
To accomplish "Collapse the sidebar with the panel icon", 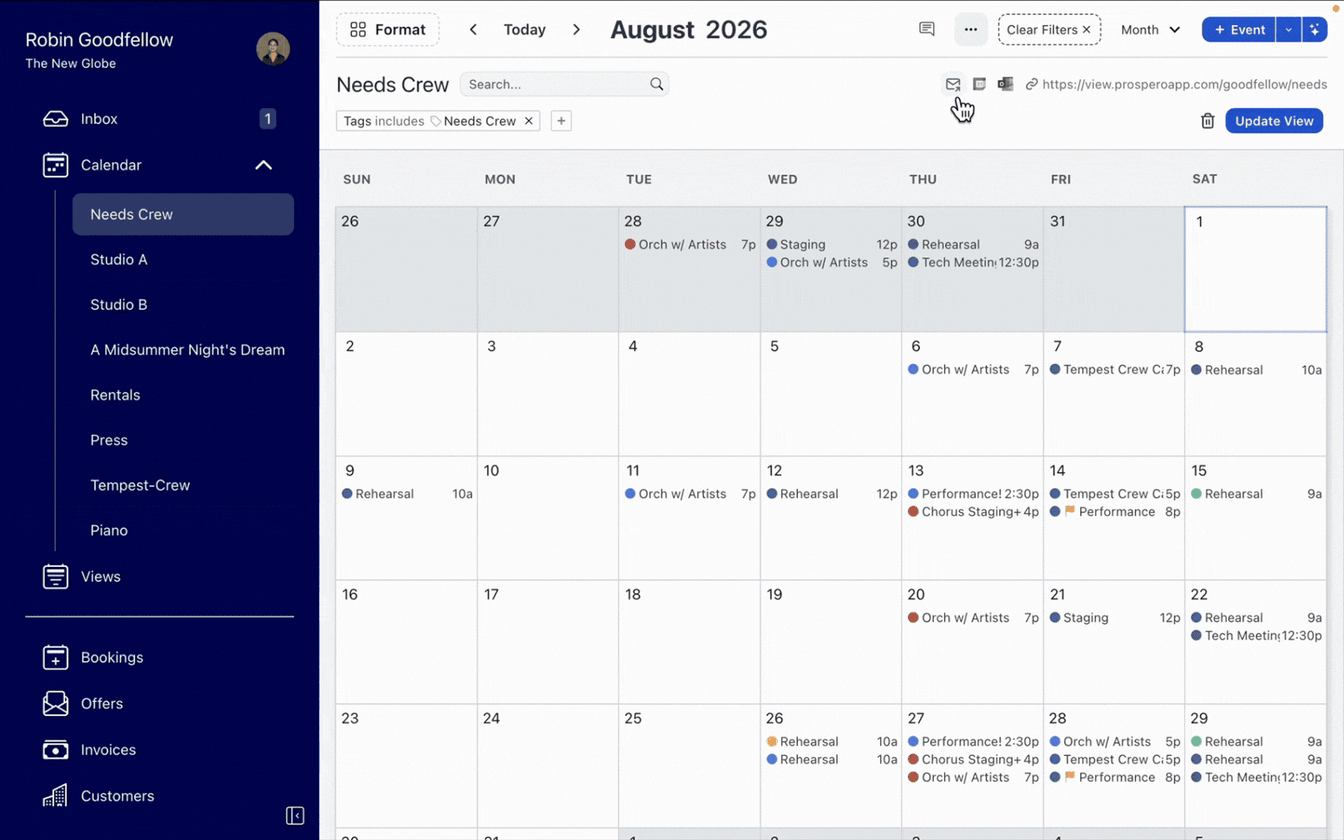I will [295, 816].
